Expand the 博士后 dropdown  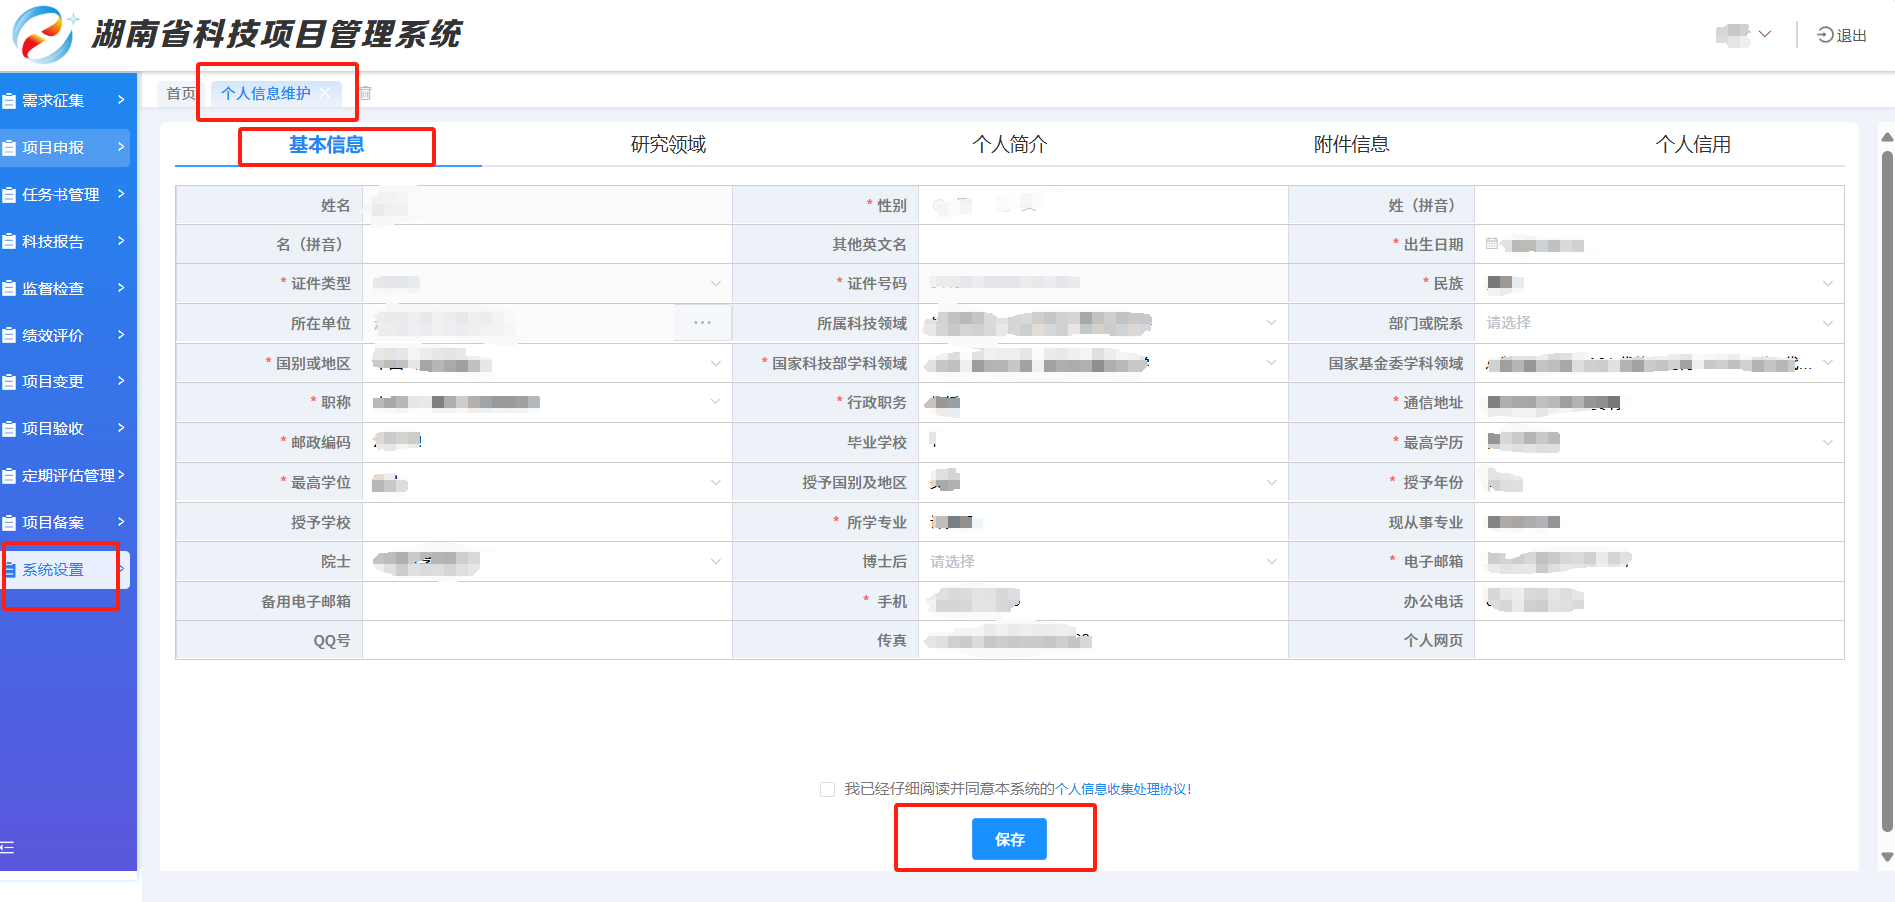[x=1102, y=562]
